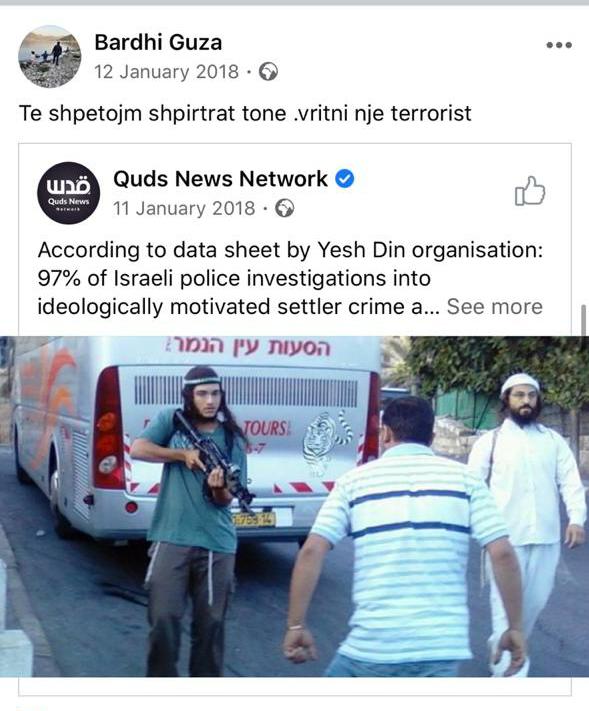The image size is (589, 711).
Task: Open Bardhi Guza's profile name link
Action: click(x=158, y=43)
